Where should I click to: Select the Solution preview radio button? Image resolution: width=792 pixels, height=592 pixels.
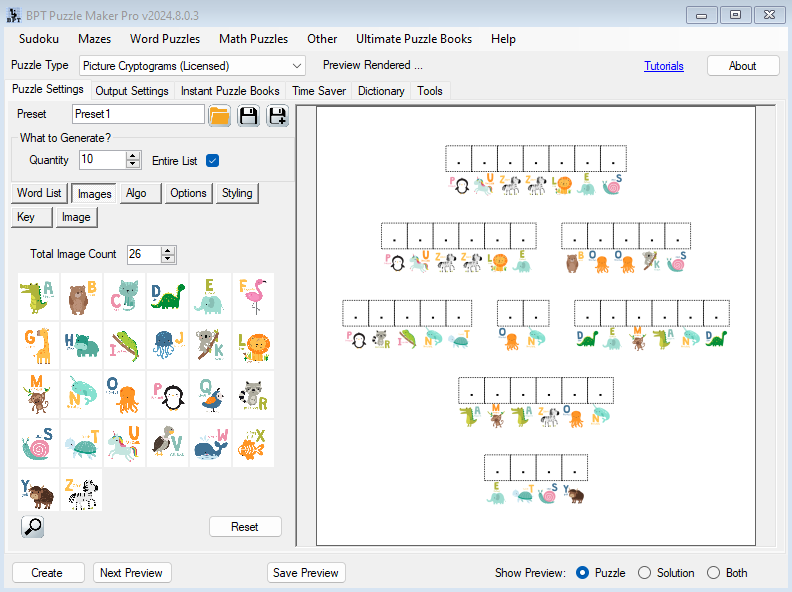pyautogui.click(x=645, y=573)
